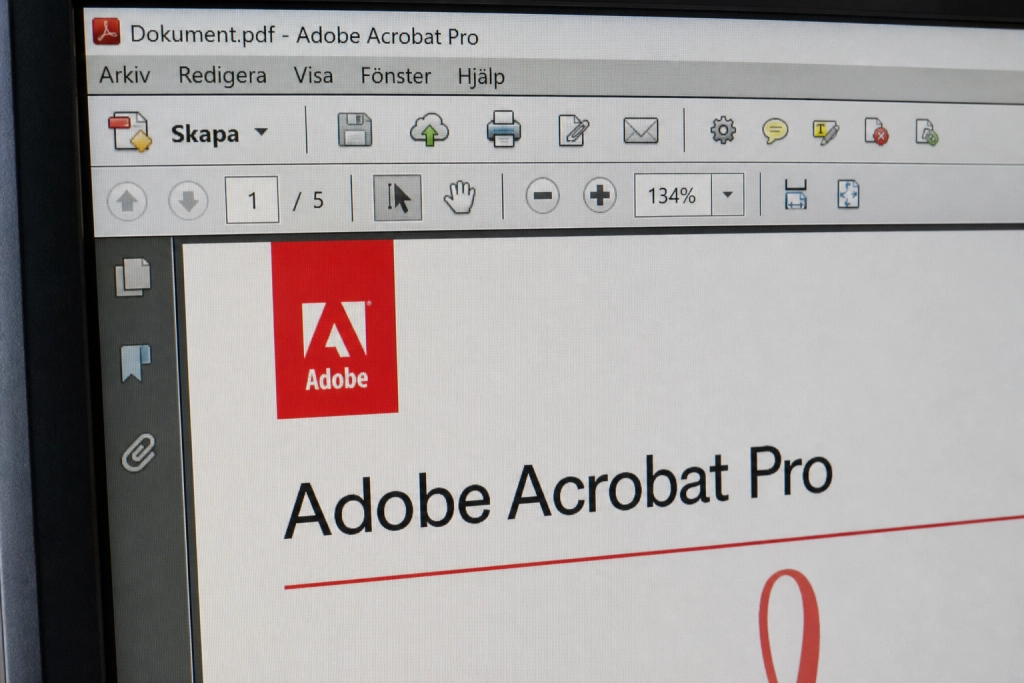Click the Acrobat icon in title bar

tap(106, 31)
